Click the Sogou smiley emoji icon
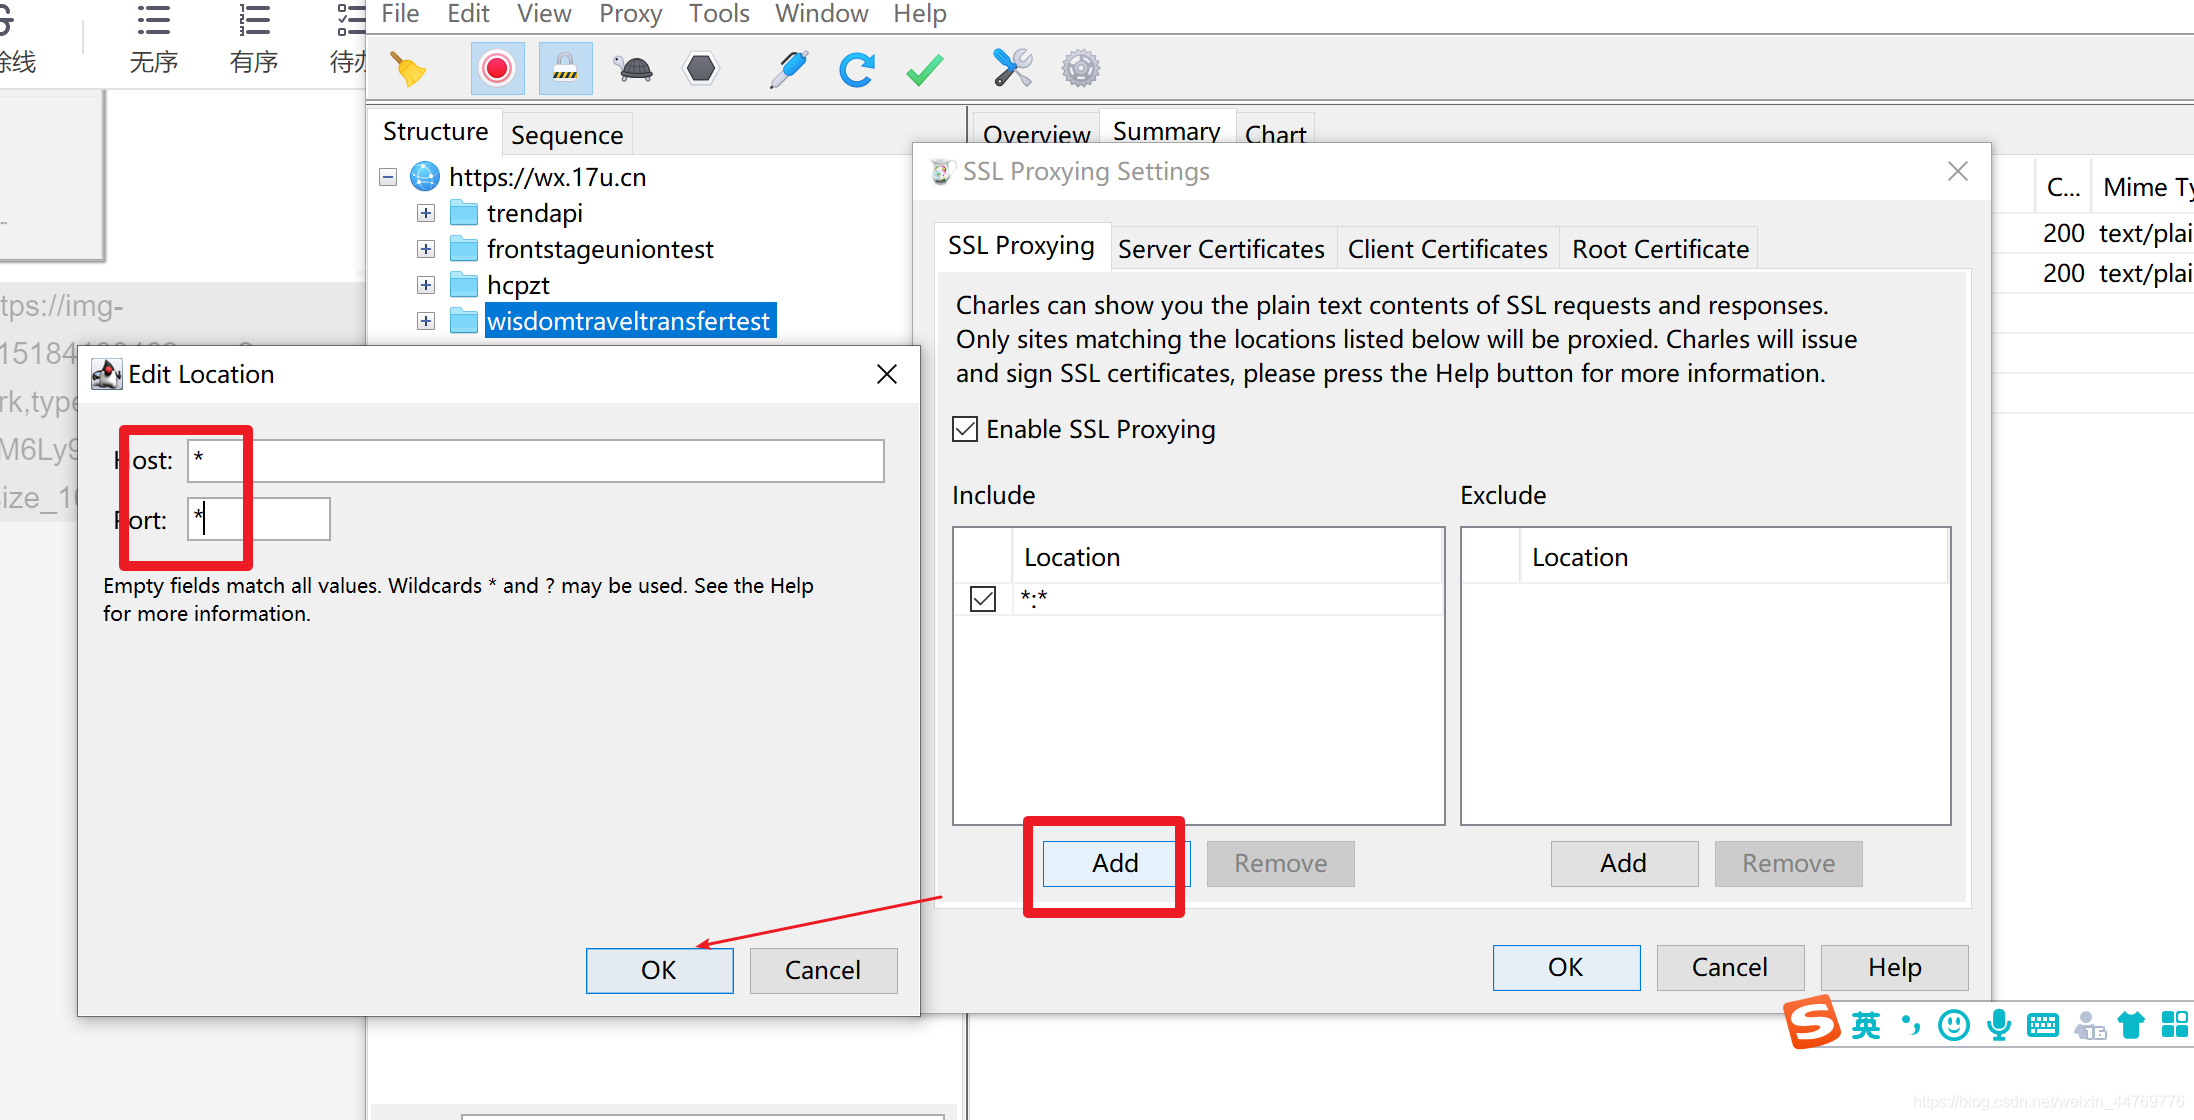Image resolution: width=2194 pixels, height=1120 pixels. pos(1953,1025)
